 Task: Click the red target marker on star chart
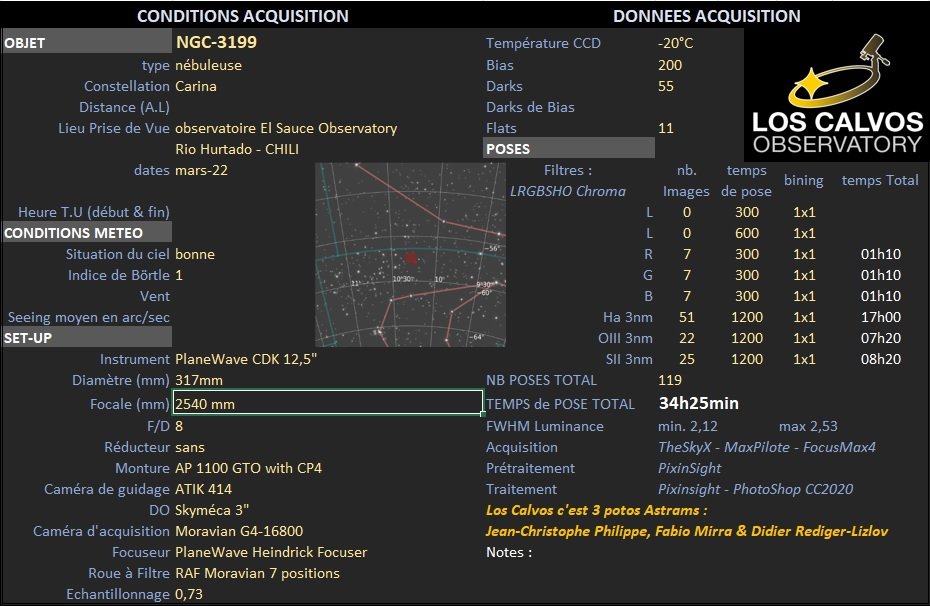click(411, 258)
